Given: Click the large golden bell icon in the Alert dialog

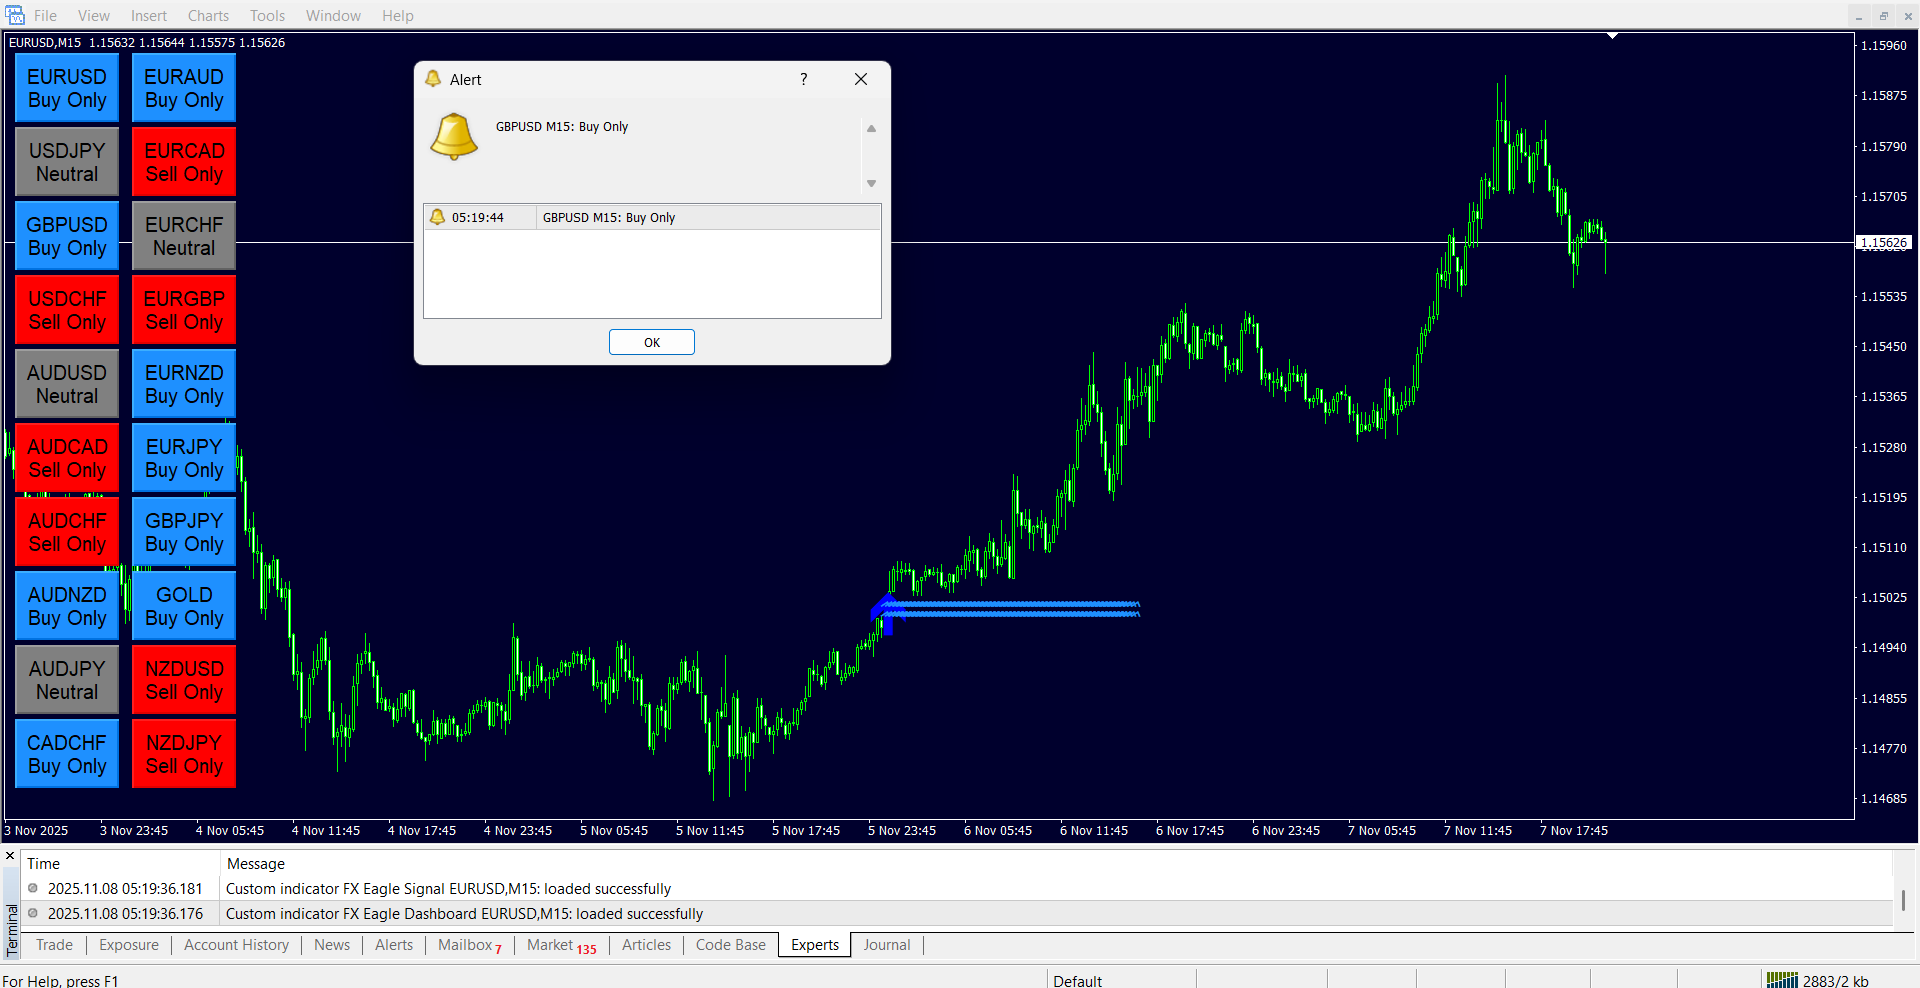Looking at the screenshot, I should pyautogui.click(x=454, y=136).
